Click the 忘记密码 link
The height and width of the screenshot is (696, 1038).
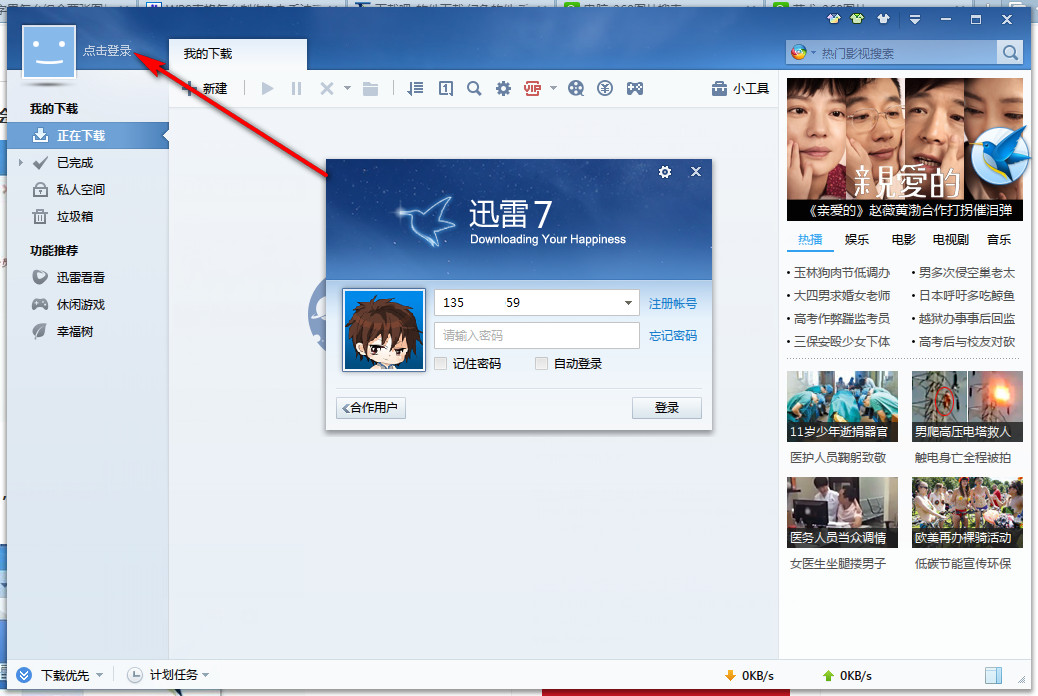click(673, 336)
